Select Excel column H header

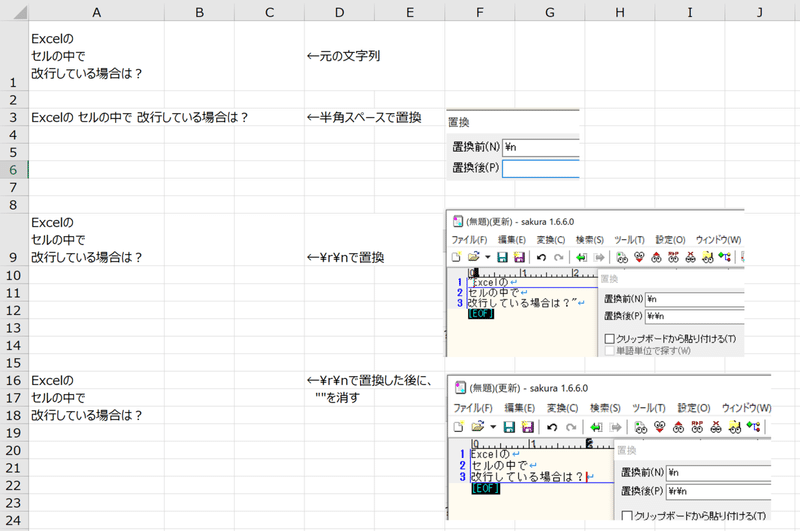coord(619,12)
